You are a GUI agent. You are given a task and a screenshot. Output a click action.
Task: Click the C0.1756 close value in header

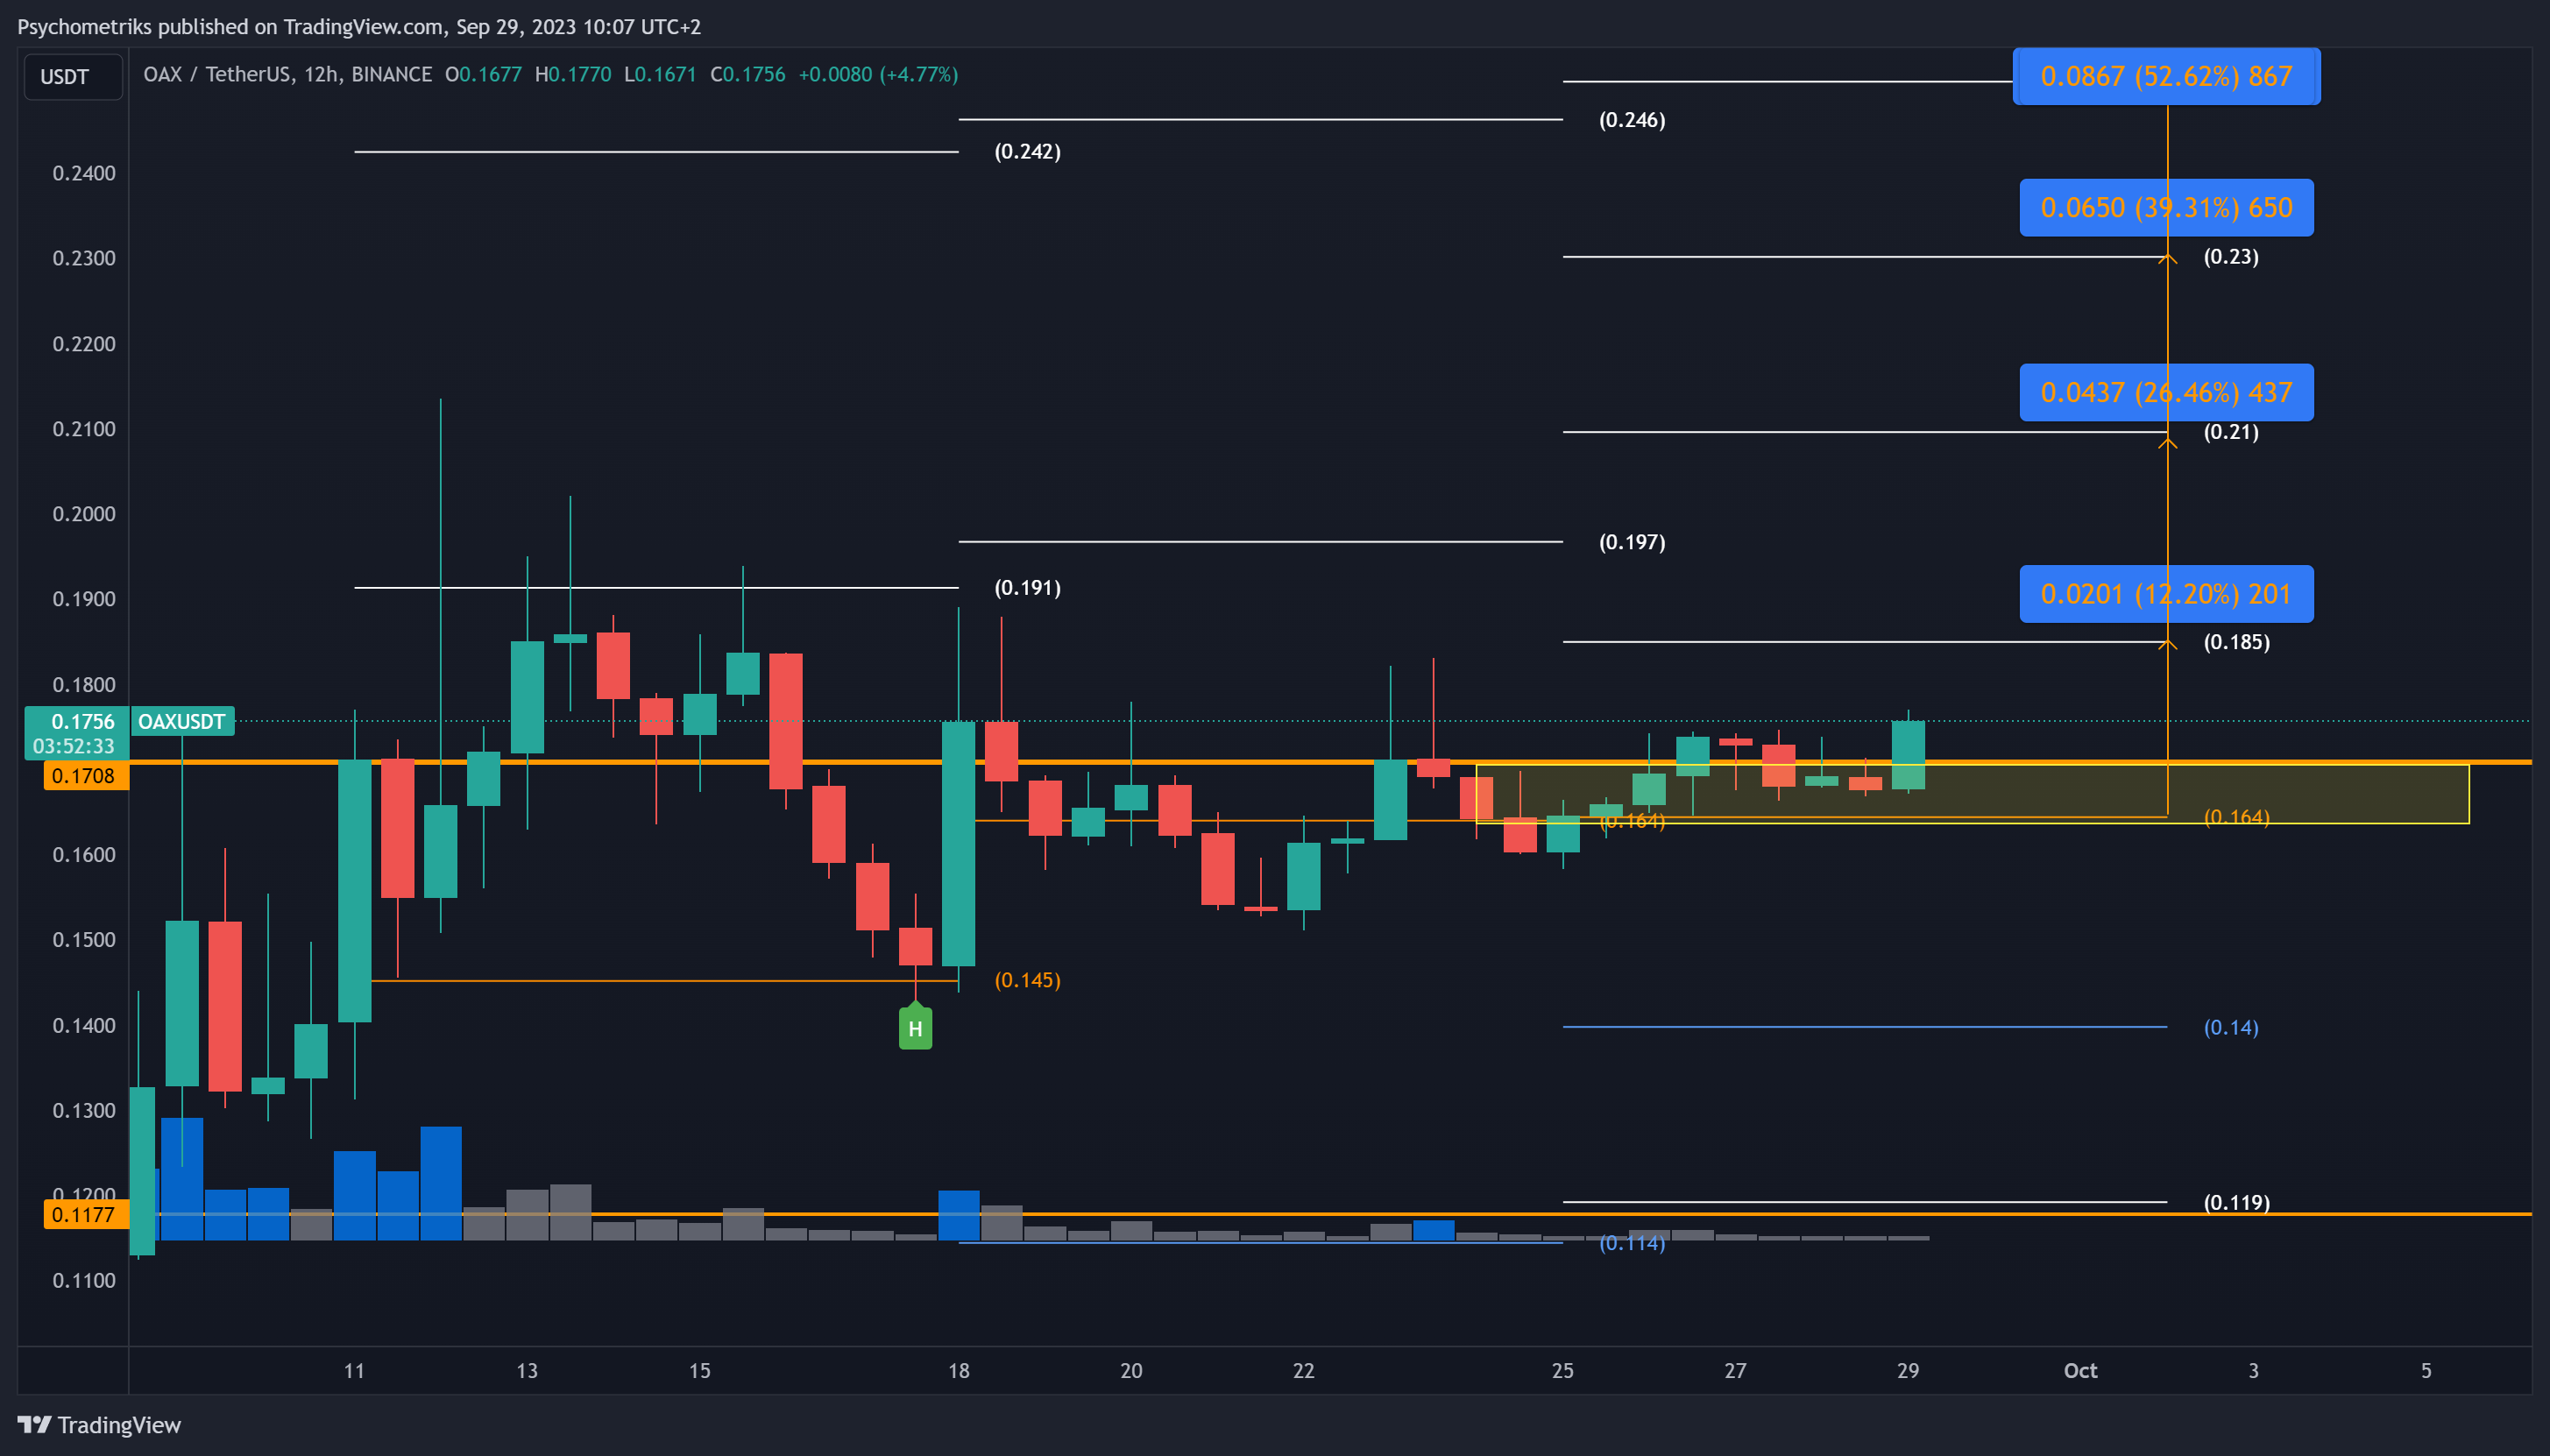point(747,75)
